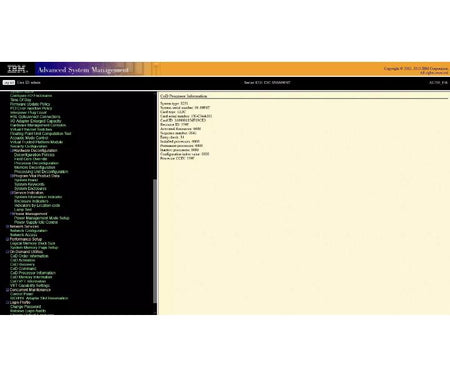Open Deconfiguration Policies
Image resolution: width=450 pixels, height=375 pixels.
point(34,155)
